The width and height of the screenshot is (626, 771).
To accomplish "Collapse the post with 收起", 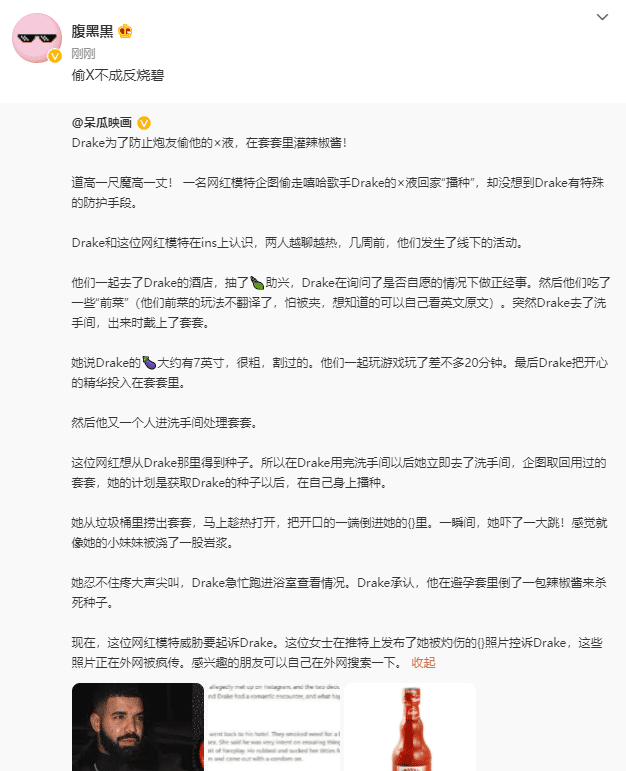I will click(x=423, y=663).
